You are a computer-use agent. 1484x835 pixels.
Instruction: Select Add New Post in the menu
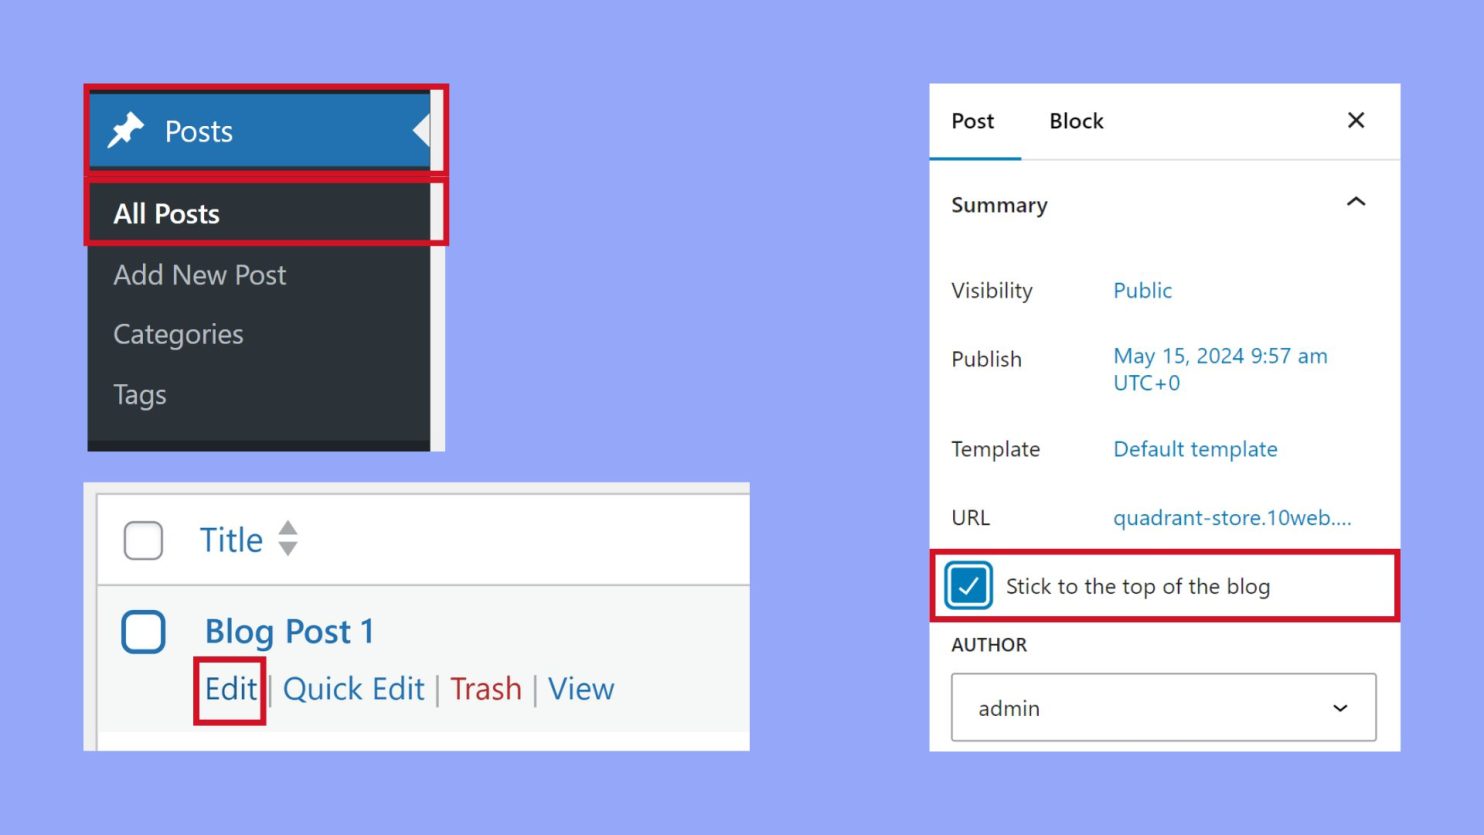coord(199,275)
